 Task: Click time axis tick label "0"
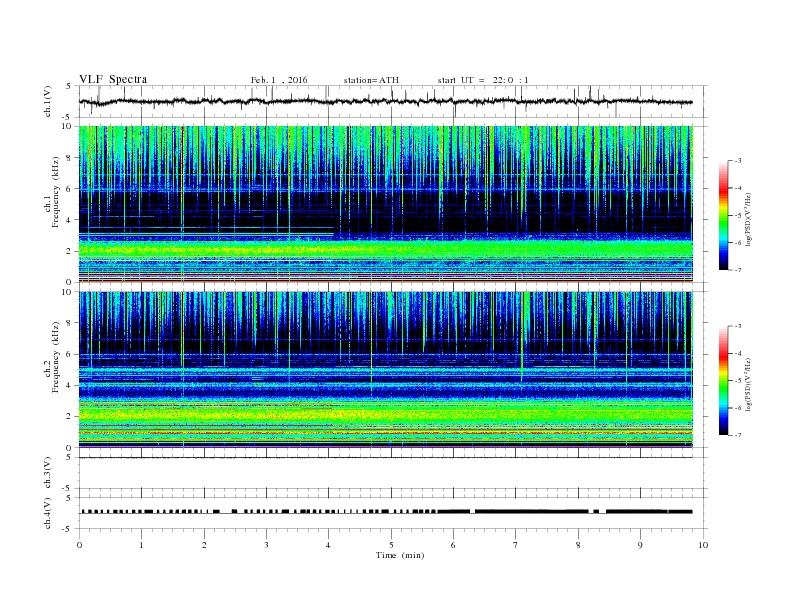[x=79, y=545]
